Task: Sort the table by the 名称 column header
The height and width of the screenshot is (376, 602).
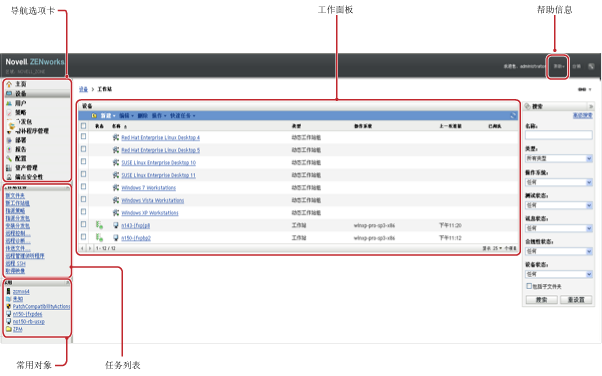Action: (116, 126)
